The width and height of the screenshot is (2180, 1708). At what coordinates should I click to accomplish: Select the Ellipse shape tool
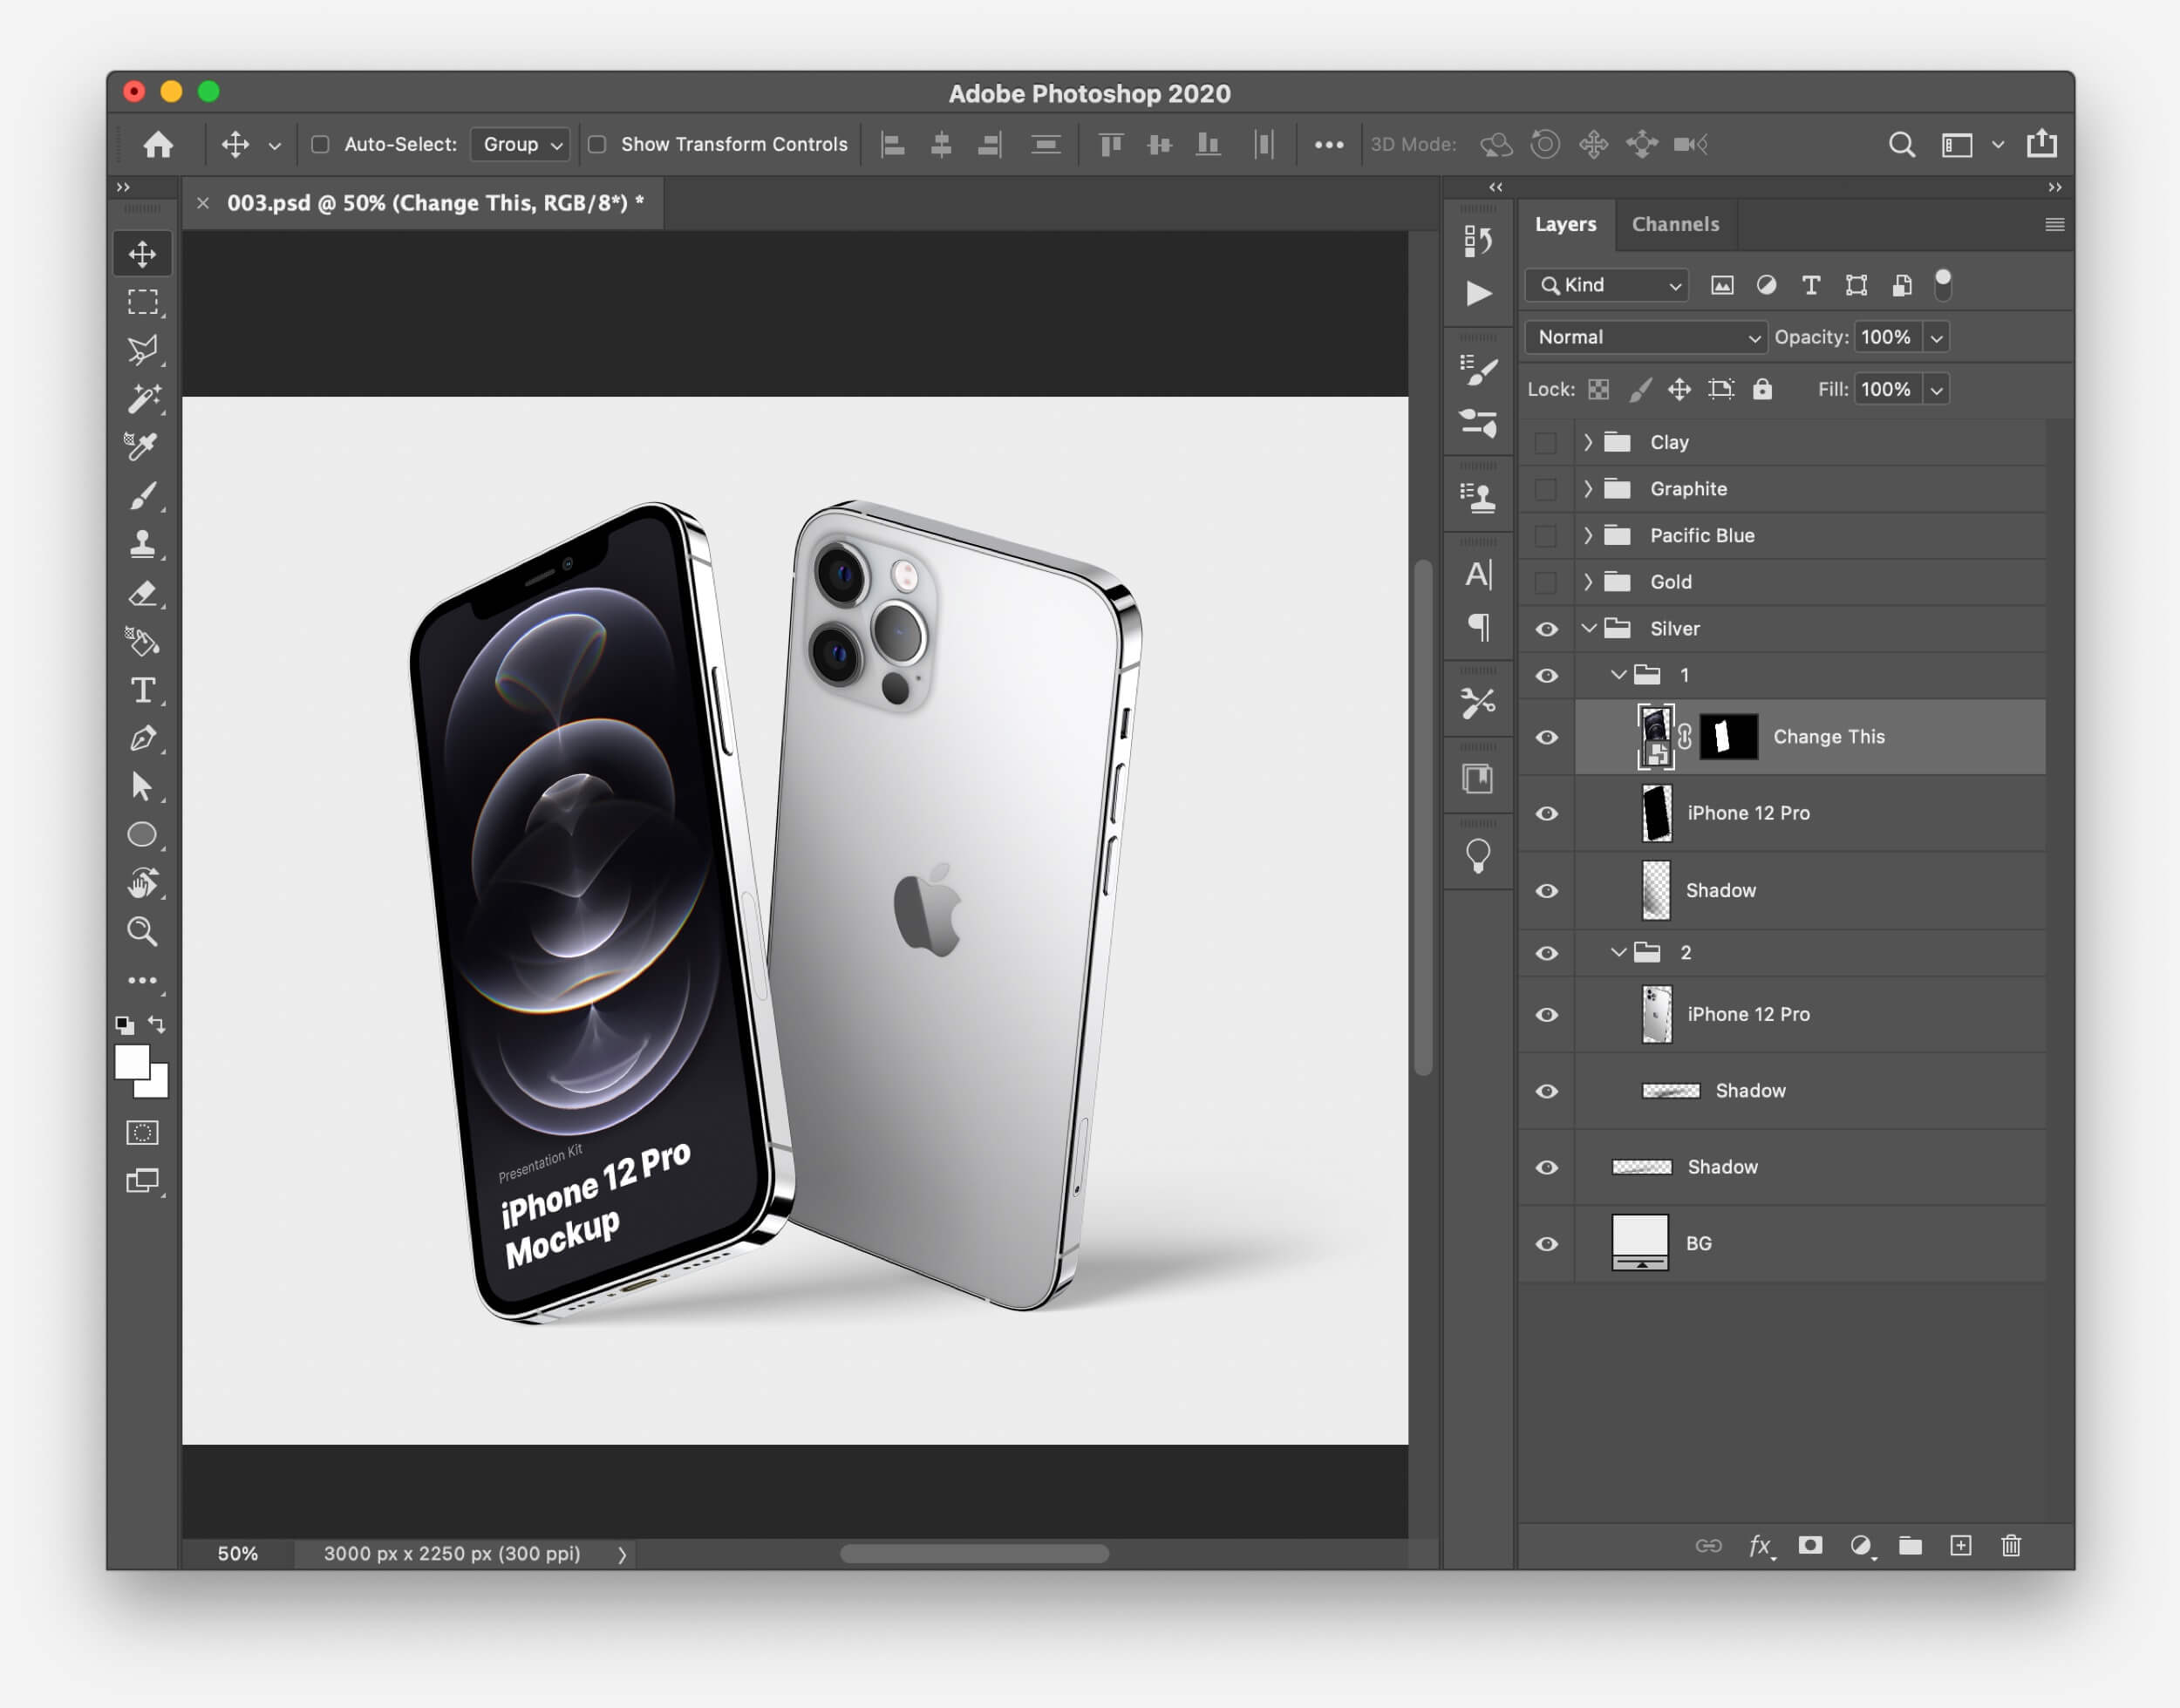tap(142, 834)
